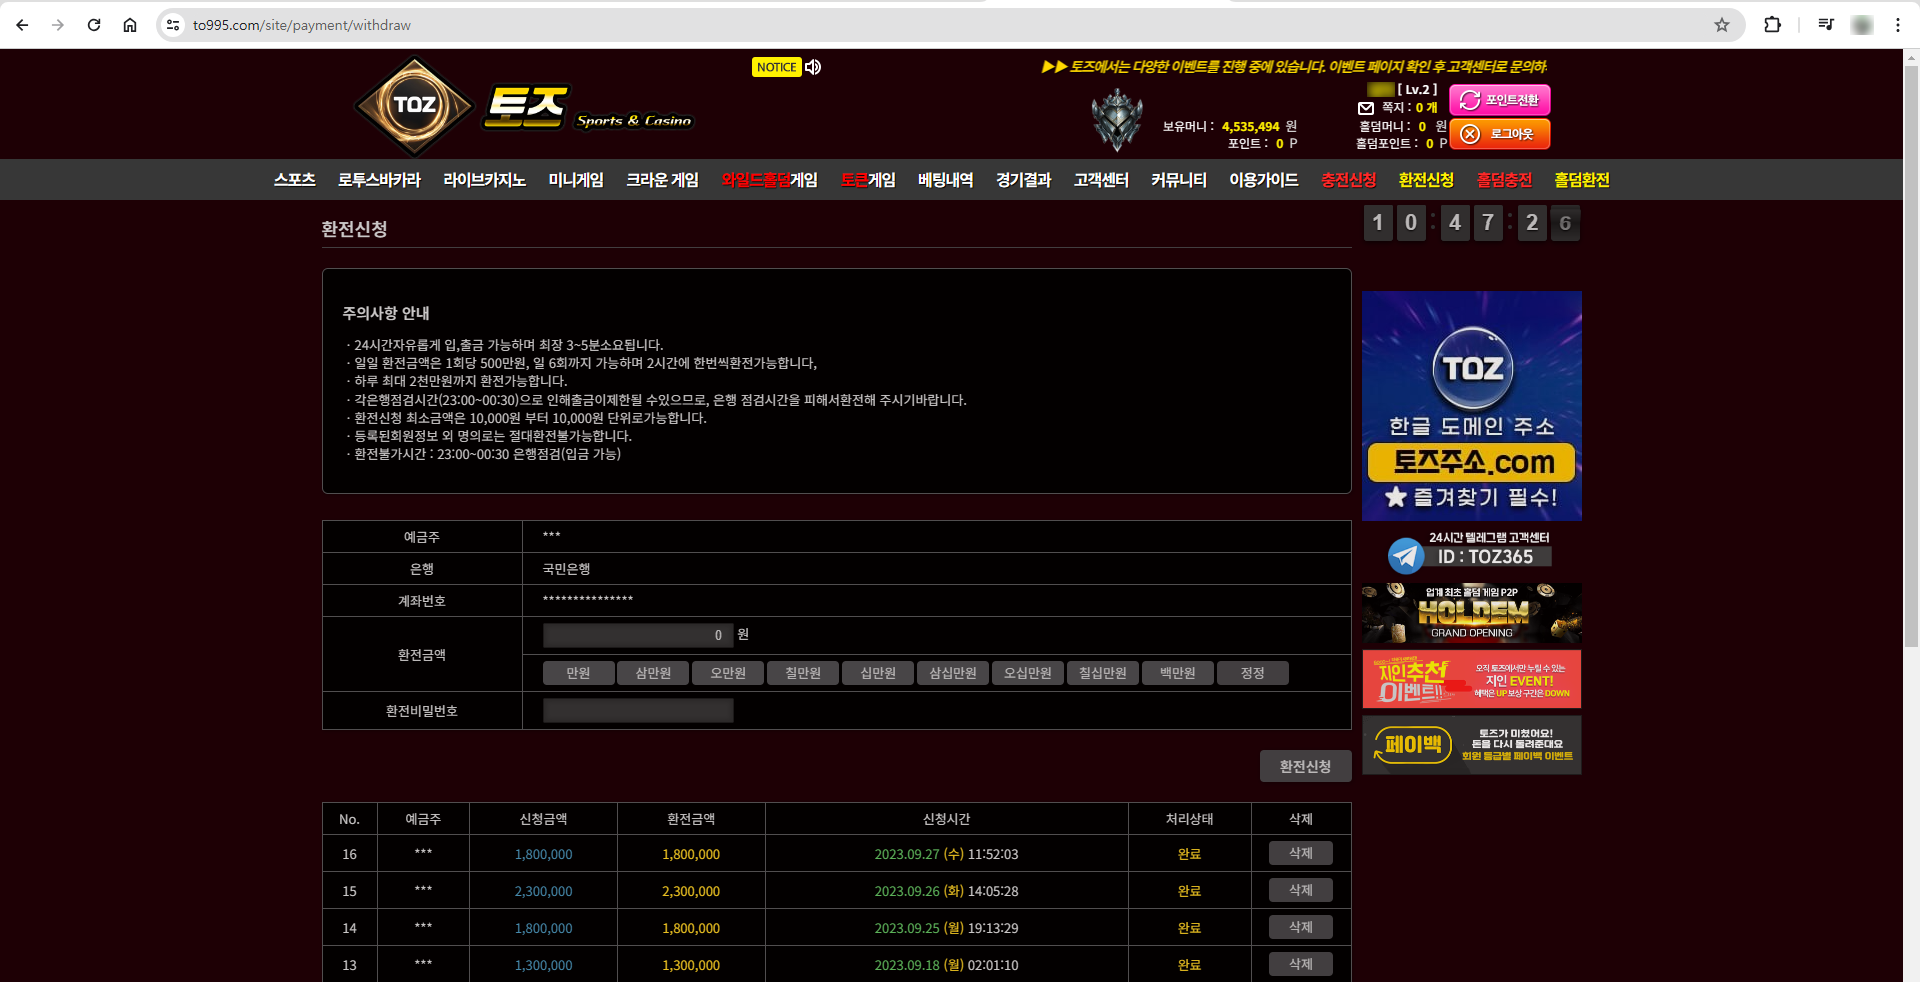Open the 토즈주소.com domain banner
This screenshot has height=982, width=1920.
click(x=1472, y=406)
